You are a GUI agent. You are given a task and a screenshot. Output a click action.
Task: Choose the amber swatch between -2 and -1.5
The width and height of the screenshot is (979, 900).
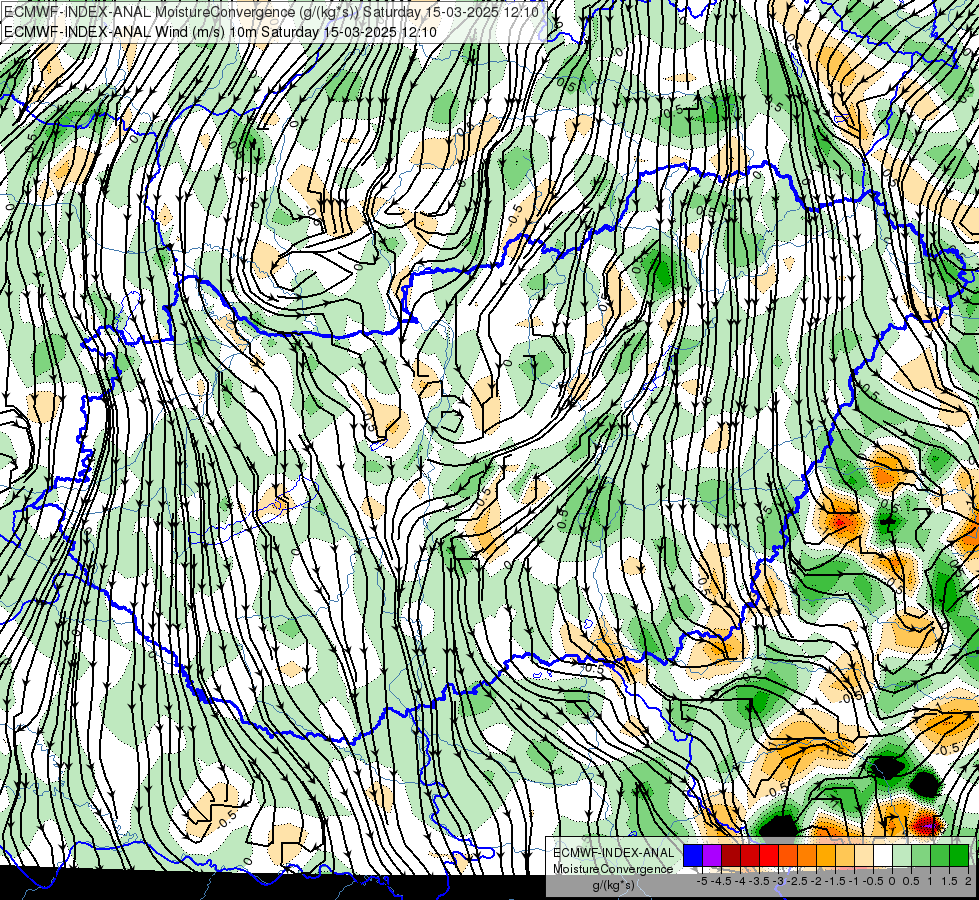tap(826, 856)
